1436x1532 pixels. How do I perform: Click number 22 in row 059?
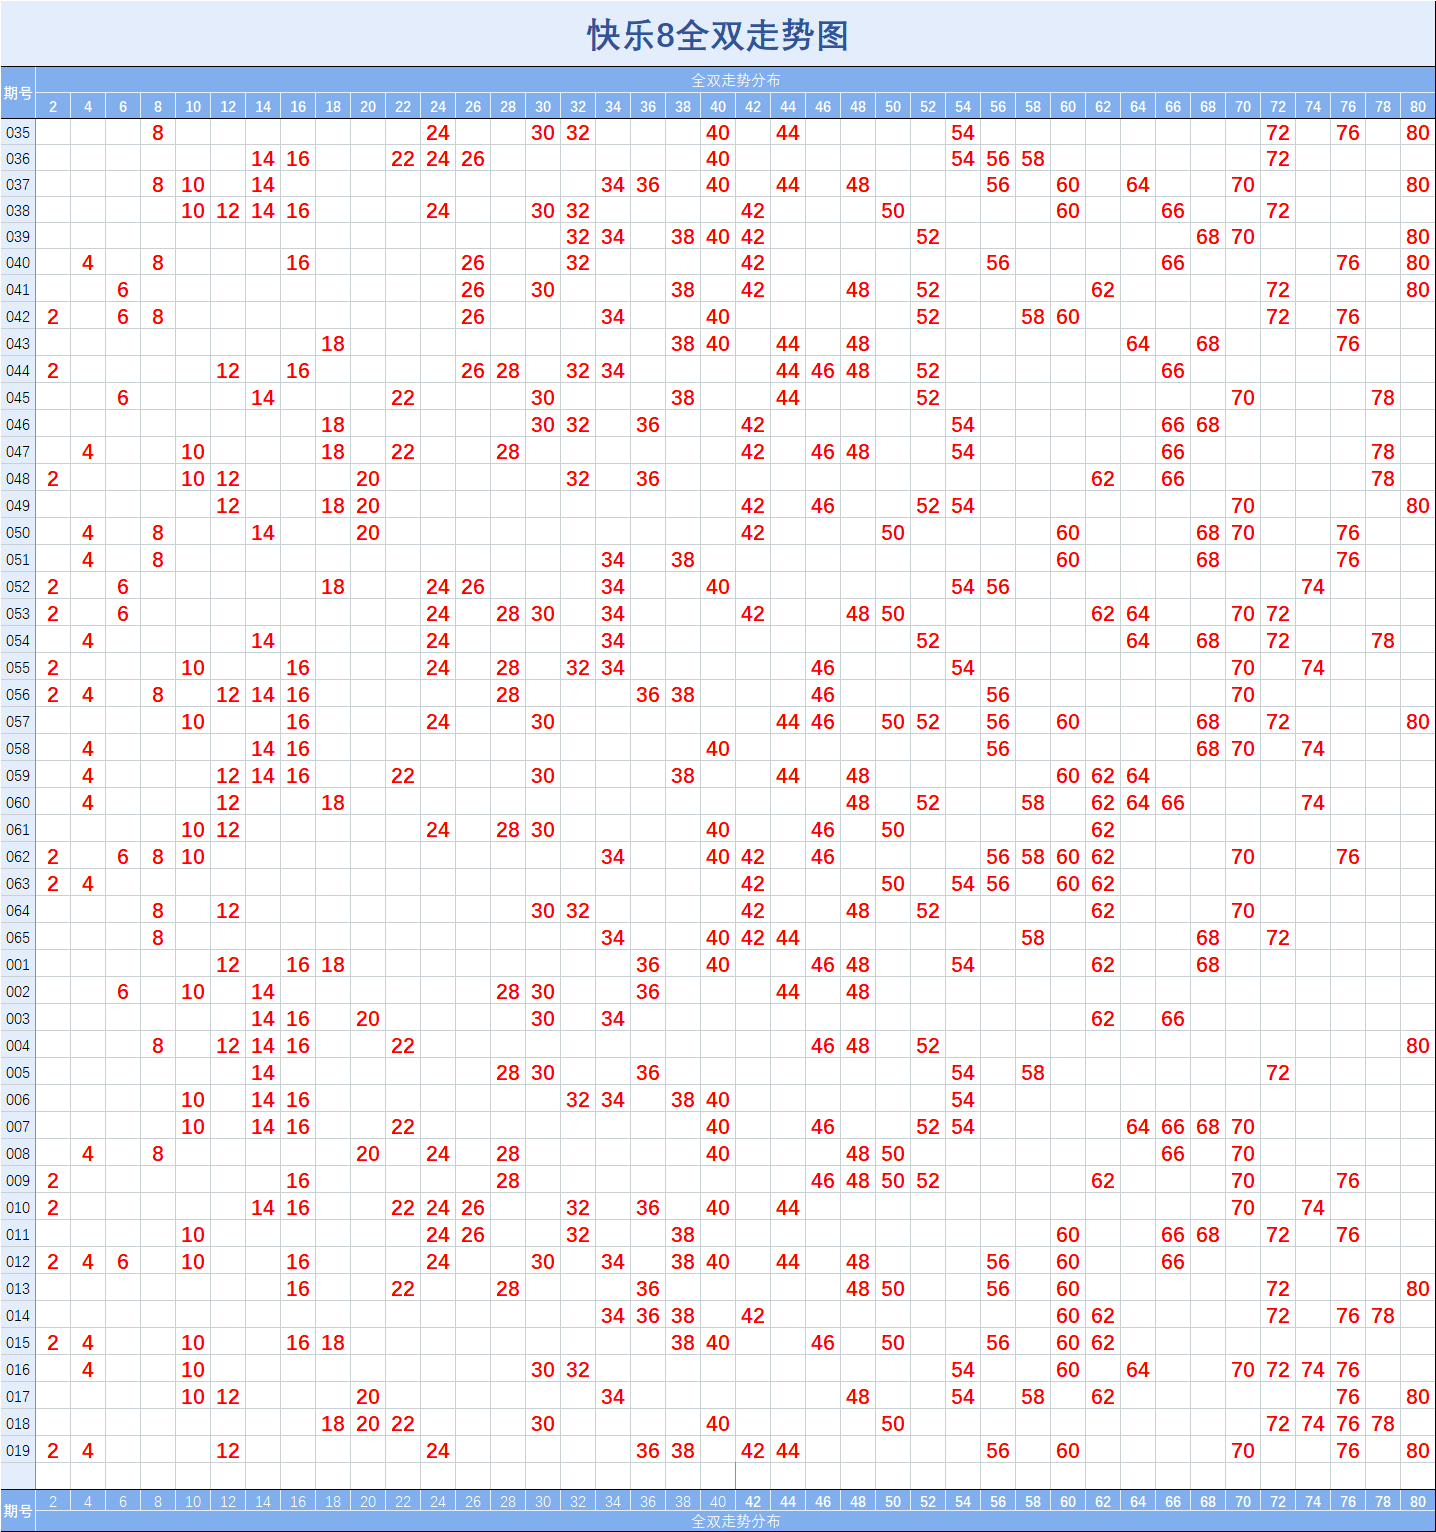pyautogui.click(x=403, y=775)
